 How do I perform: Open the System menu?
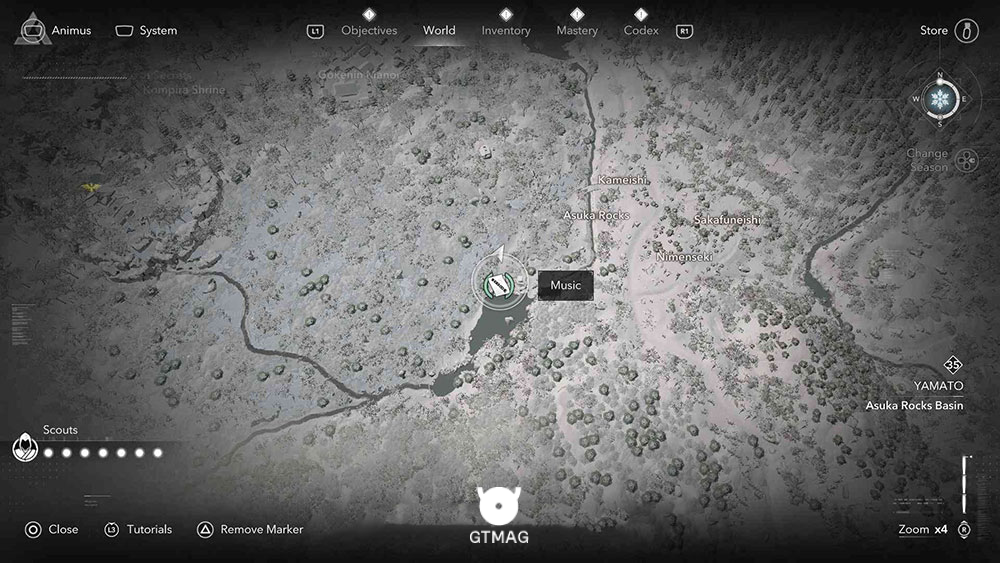point(146,31)
